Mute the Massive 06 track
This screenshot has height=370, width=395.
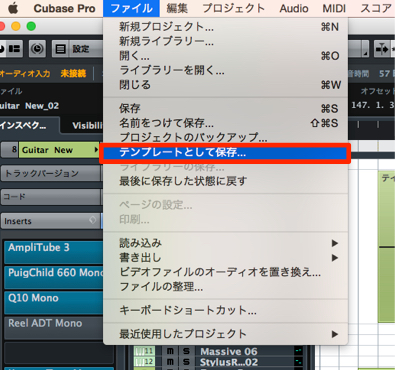pos(170,351)
